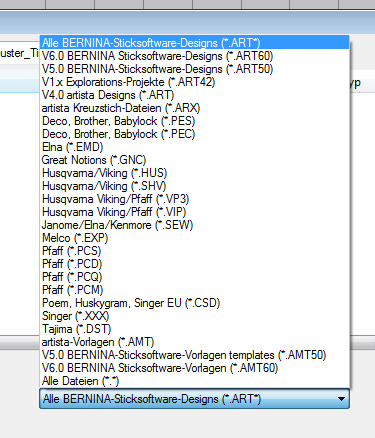Select Husqvarna Viking/Pfaff (*.VIP)
375x438 pixels.
[195, 212]
